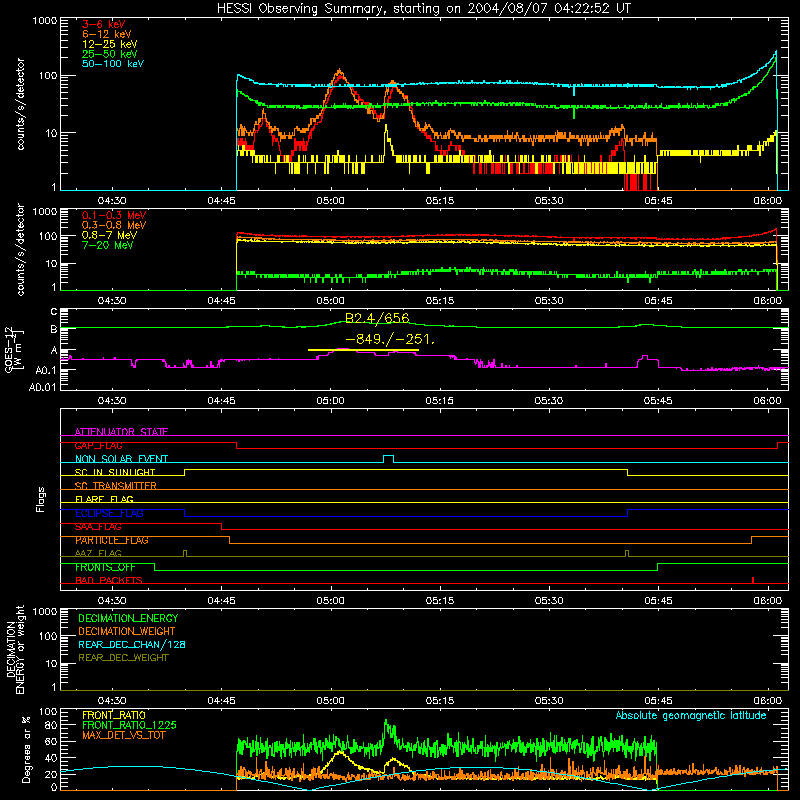Click the 'Degrees or %' axis title

click(26, 749)
